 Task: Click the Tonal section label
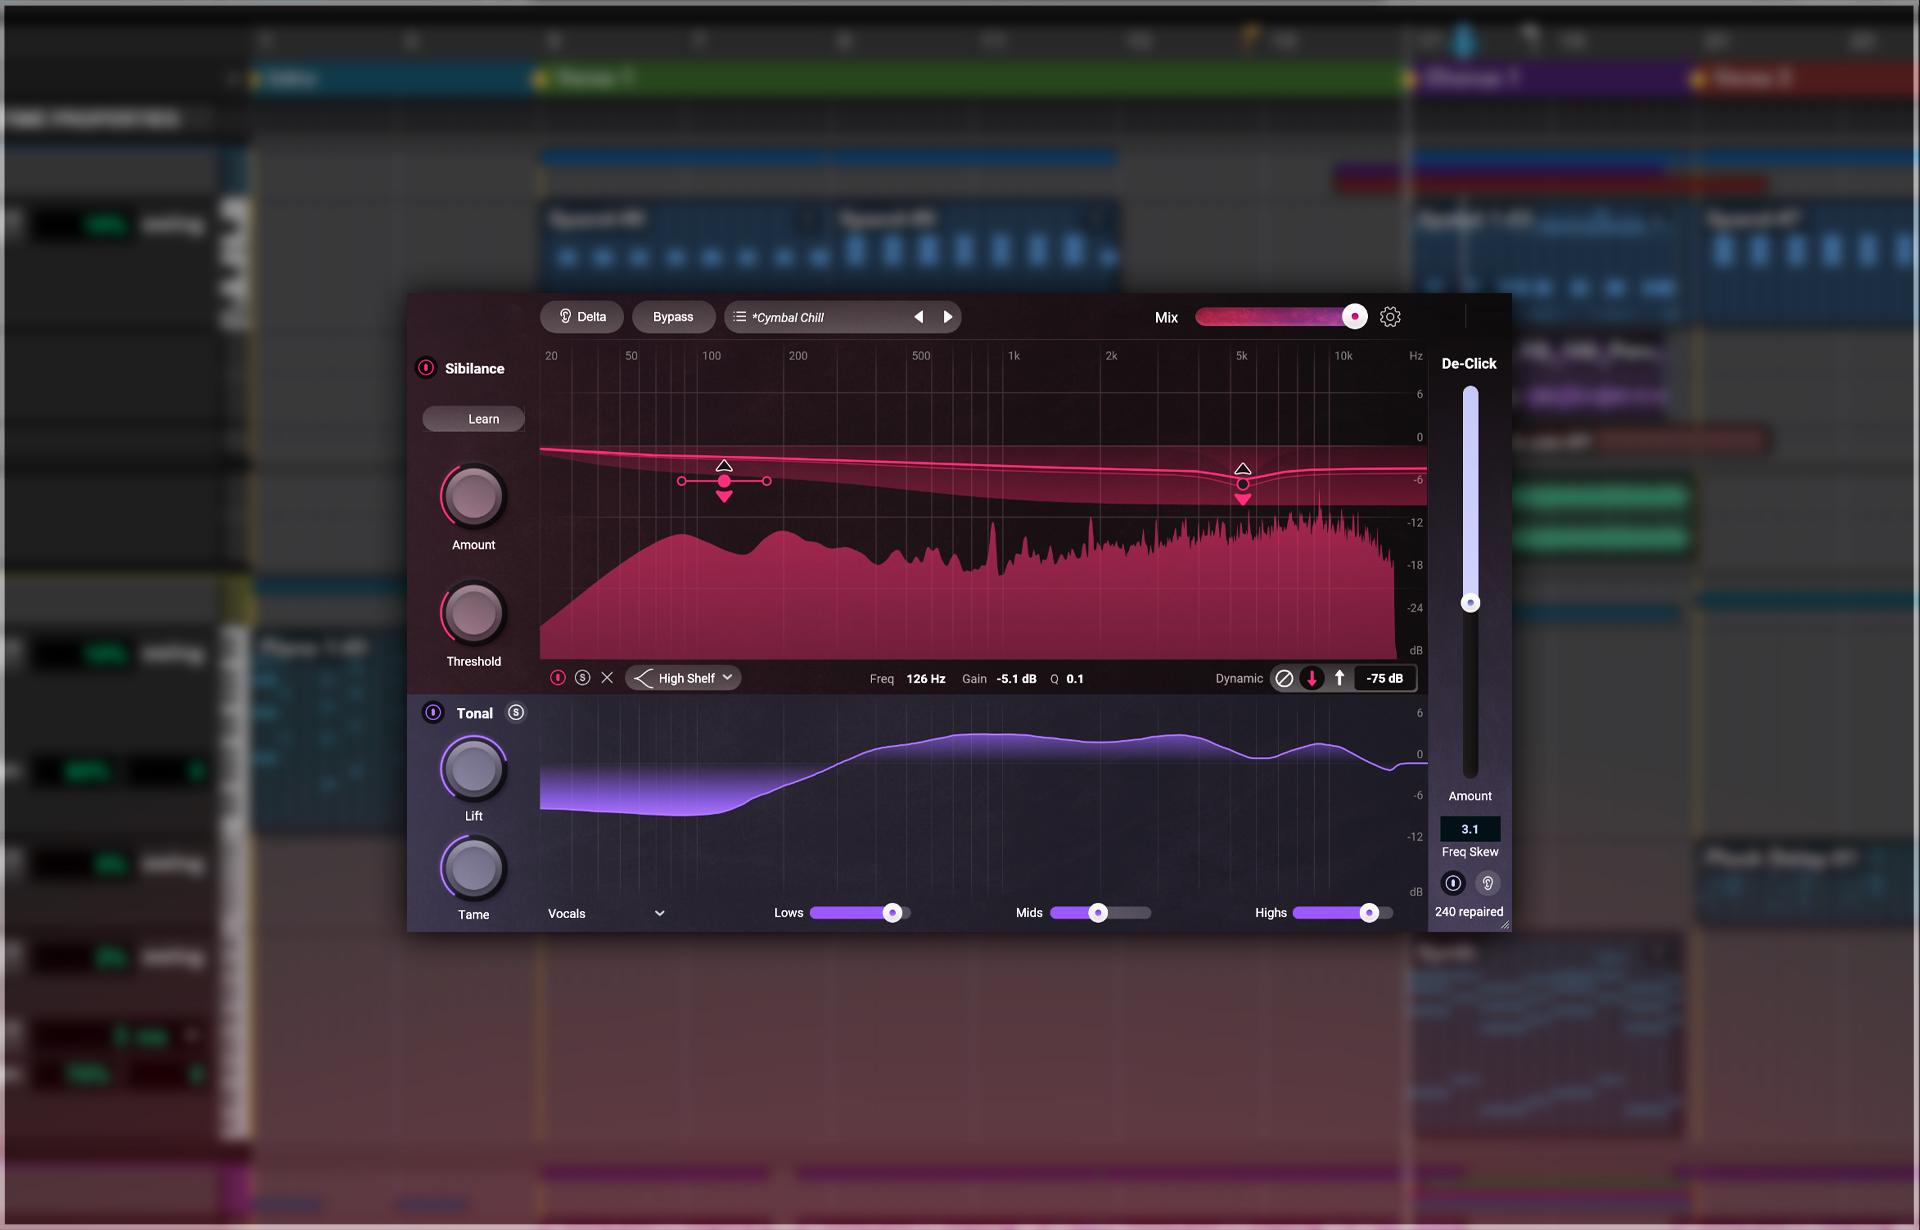pyautogui.click(x=475, y=714)
